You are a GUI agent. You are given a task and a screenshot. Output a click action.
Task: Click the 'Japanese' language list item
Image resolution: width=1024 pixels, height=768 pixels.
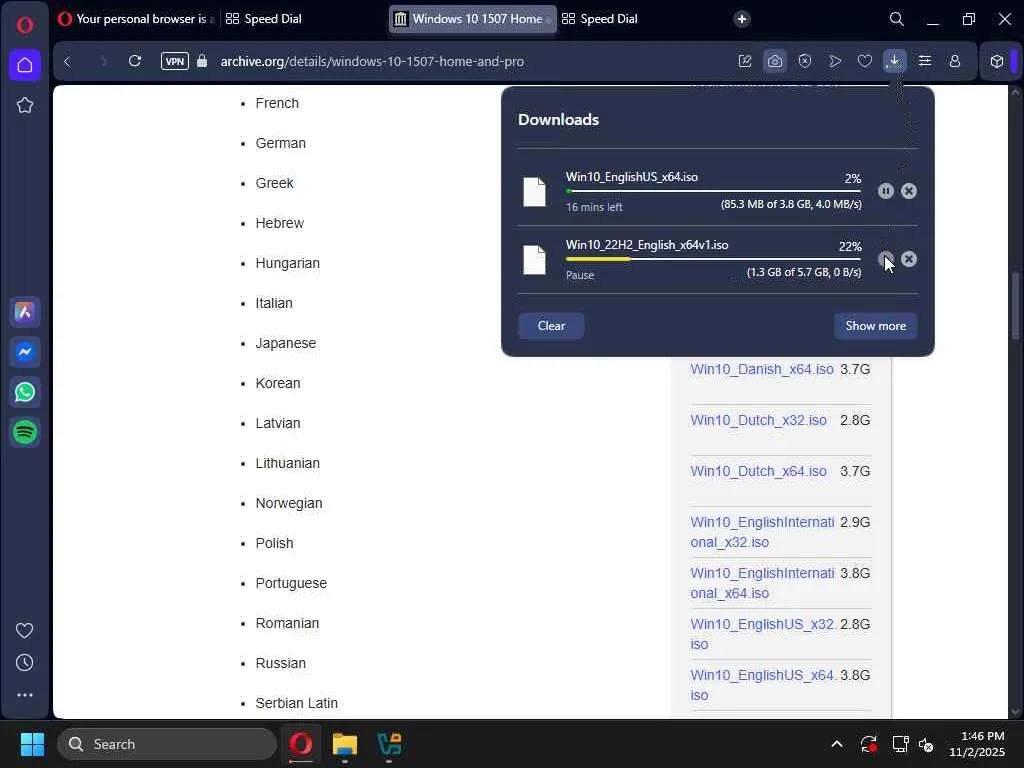click(x=285, y=343)
